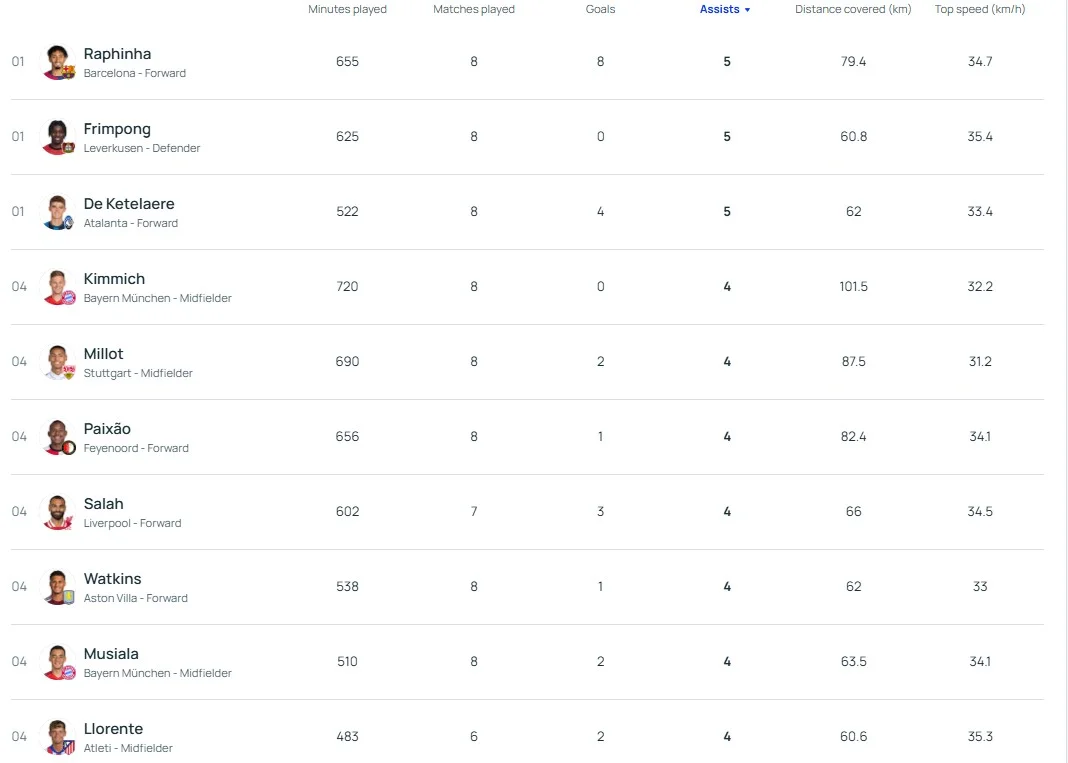
Task: Click Raphinha's player photo
Action: (58, 62)
